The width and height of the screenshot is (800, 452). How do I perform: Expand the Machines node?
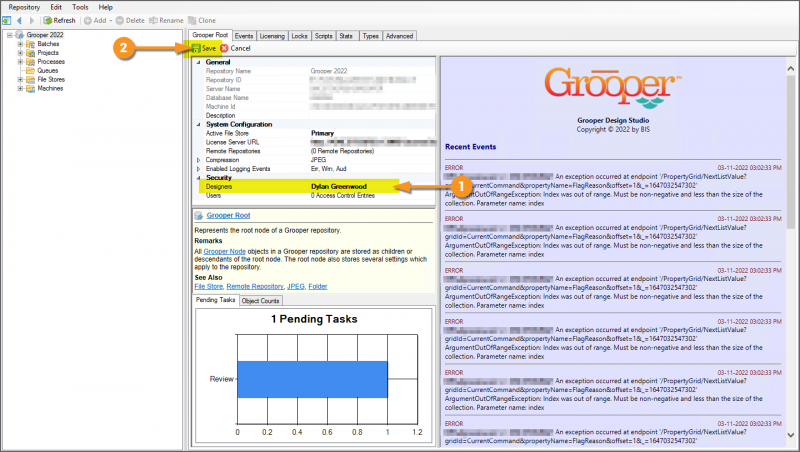click(x=20, y=88)
